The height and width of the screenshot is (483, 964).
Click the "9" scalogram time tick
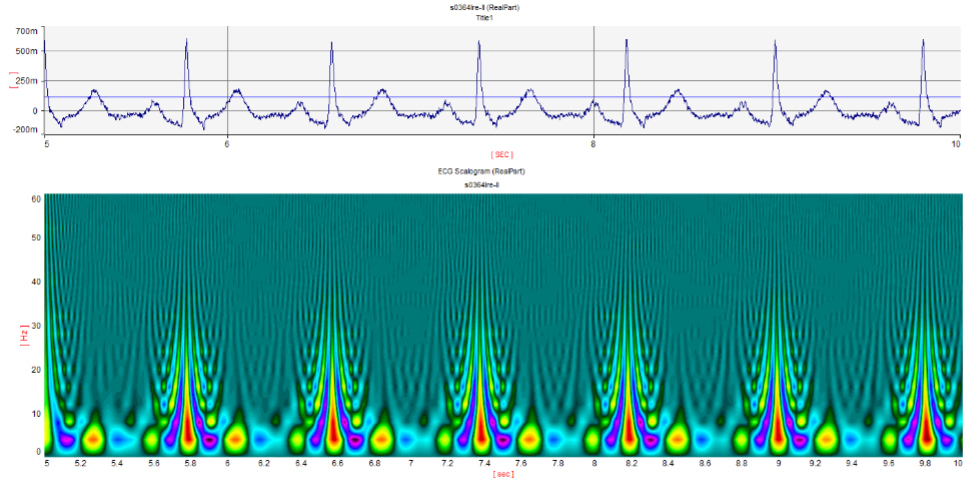coord(777,463)
